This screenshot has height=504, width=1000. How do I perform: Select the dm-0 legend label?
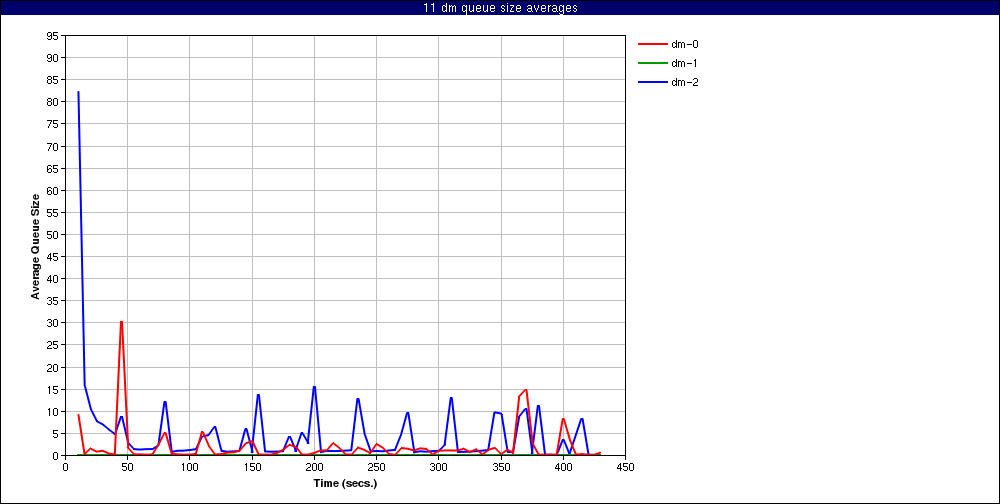click(x=684, y=44)
